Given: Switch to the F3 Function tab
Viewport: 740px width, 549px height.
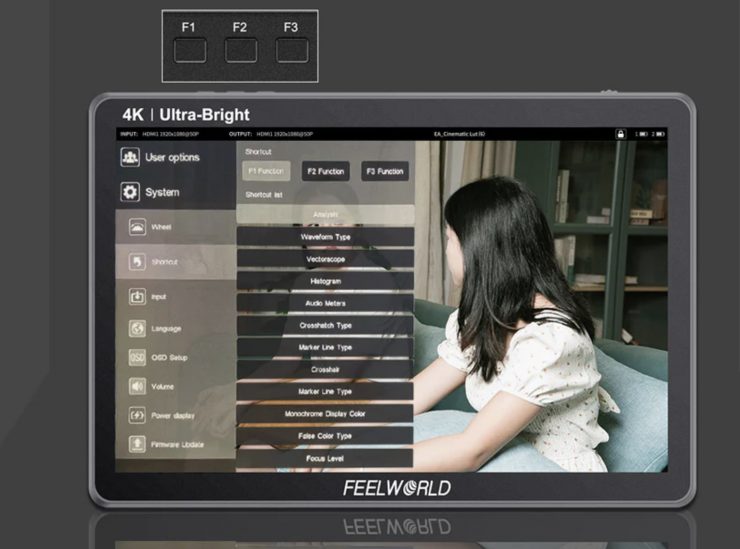Looking at the screenshot, I should pyautogui.click(x=385, y=171).
